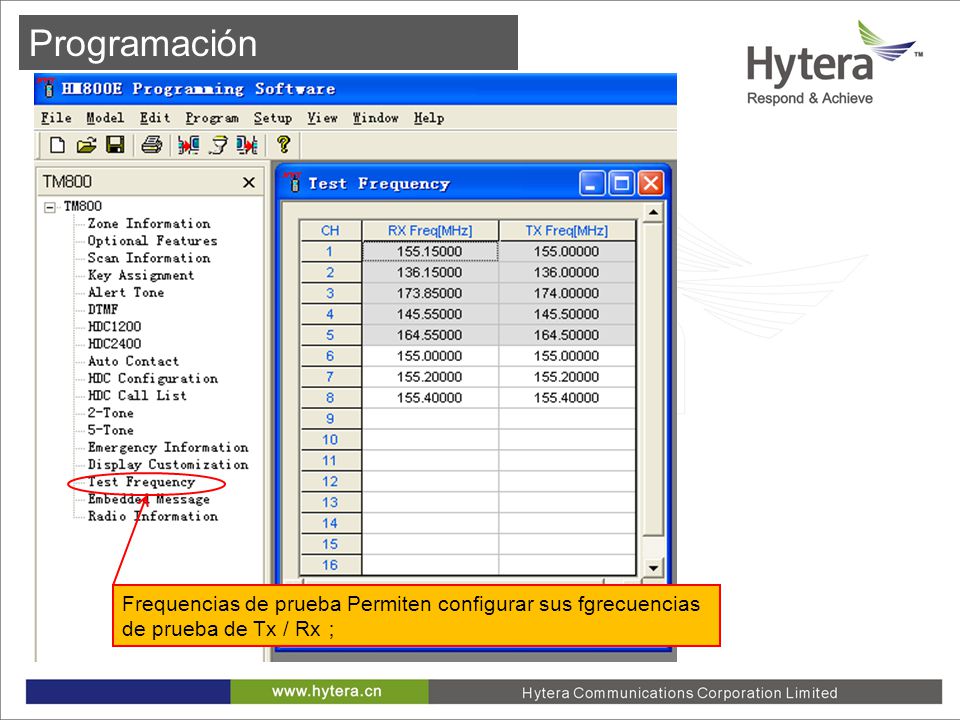
Task: Click RX cell 173.85000 for channel 3
Action: click(430, 293)
